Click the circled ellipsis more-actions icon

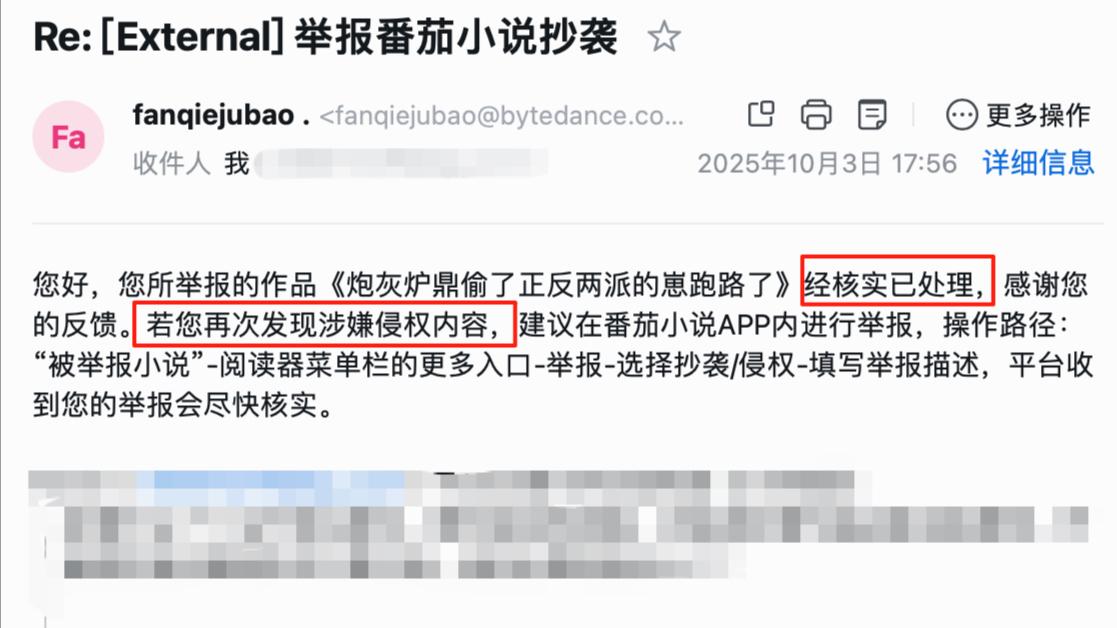(961, 115)
